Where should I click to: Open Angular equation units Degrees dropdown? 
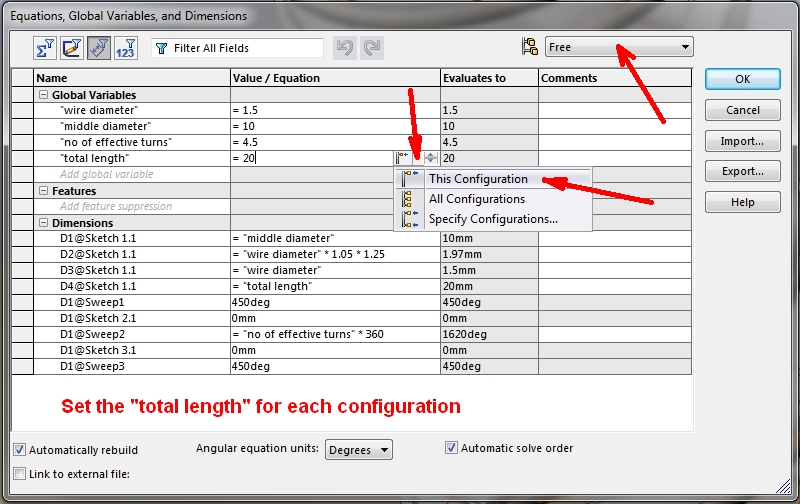tap(359, 449)
